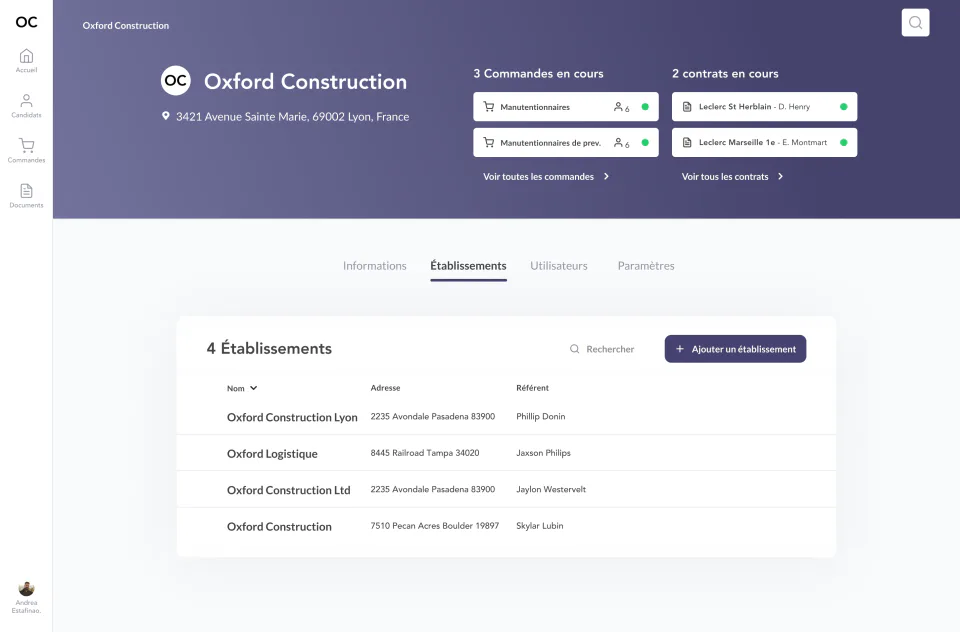Open the Paramètres tab

(x=646, y=266)
